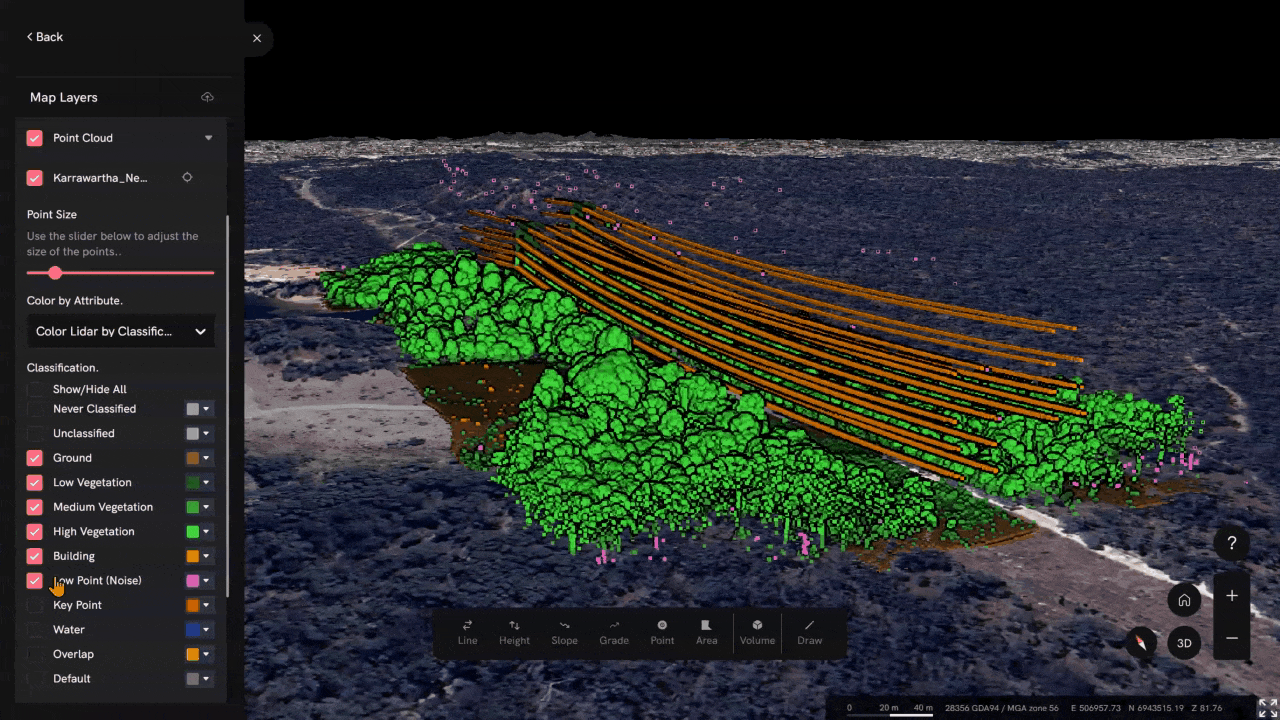Zoom in with the plus button
Viewport: 1280px width, 720px height.
coord(1232,596)
